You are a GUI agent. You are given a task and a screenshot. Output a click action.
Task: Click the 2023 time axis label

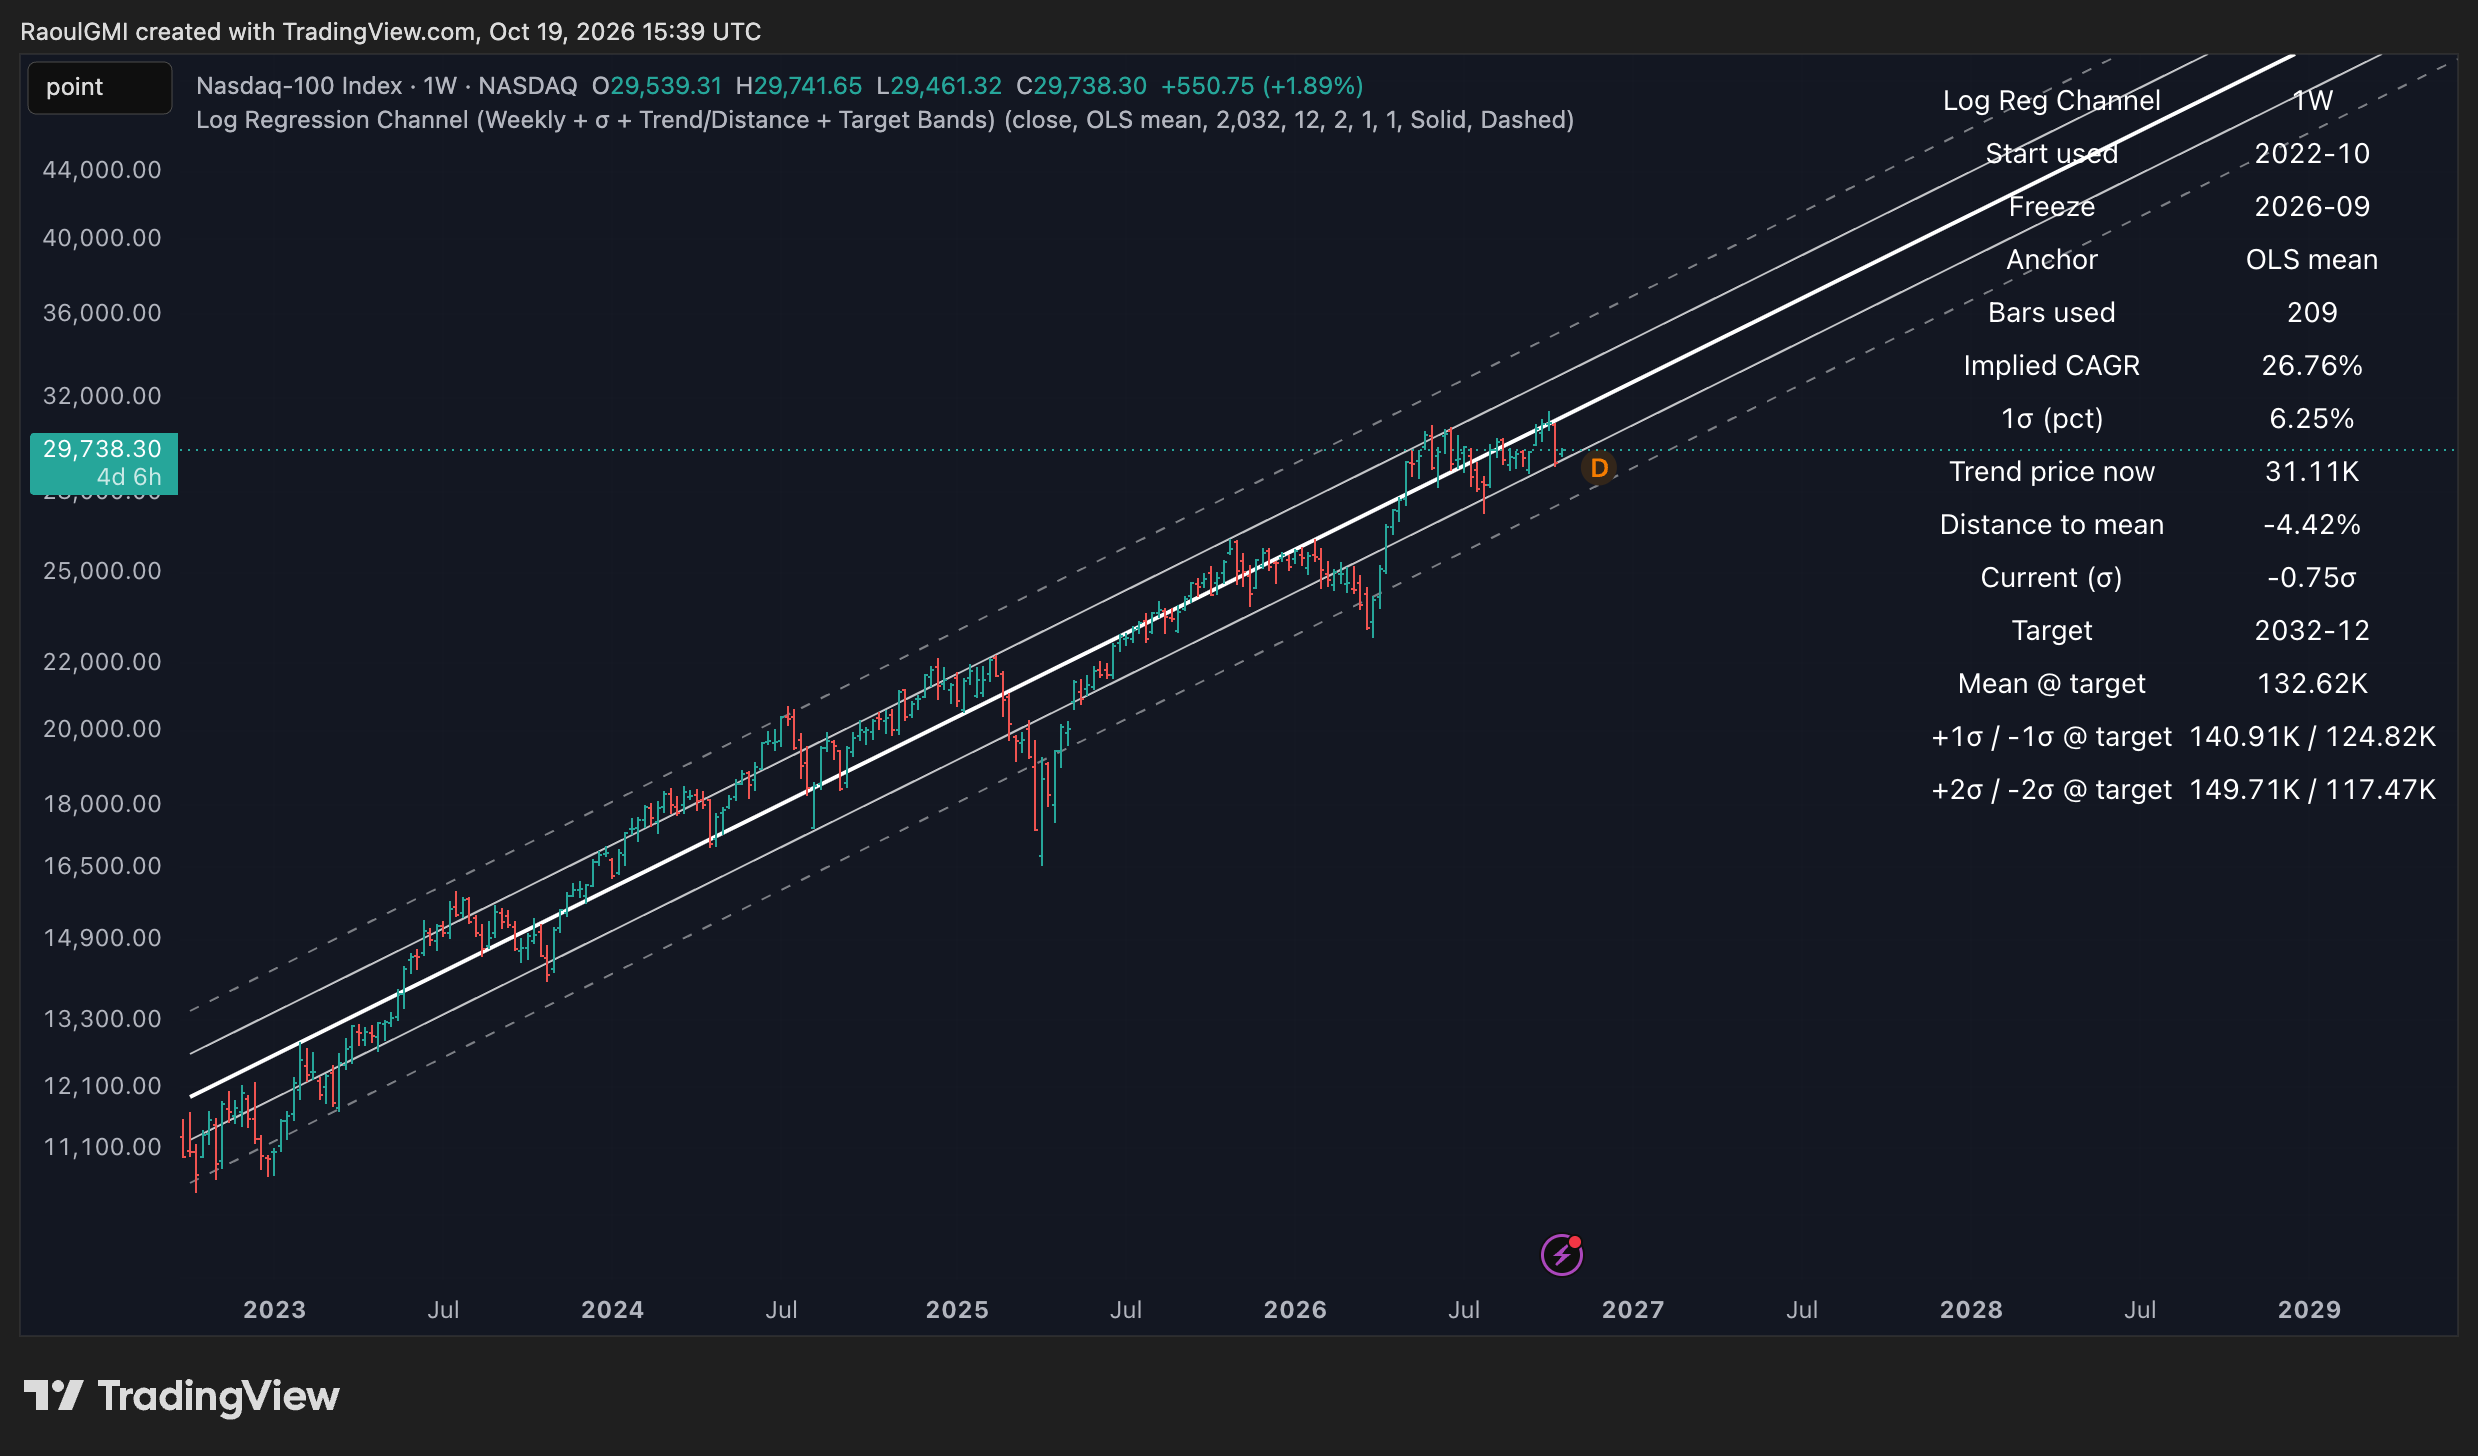pos(275,1310)
